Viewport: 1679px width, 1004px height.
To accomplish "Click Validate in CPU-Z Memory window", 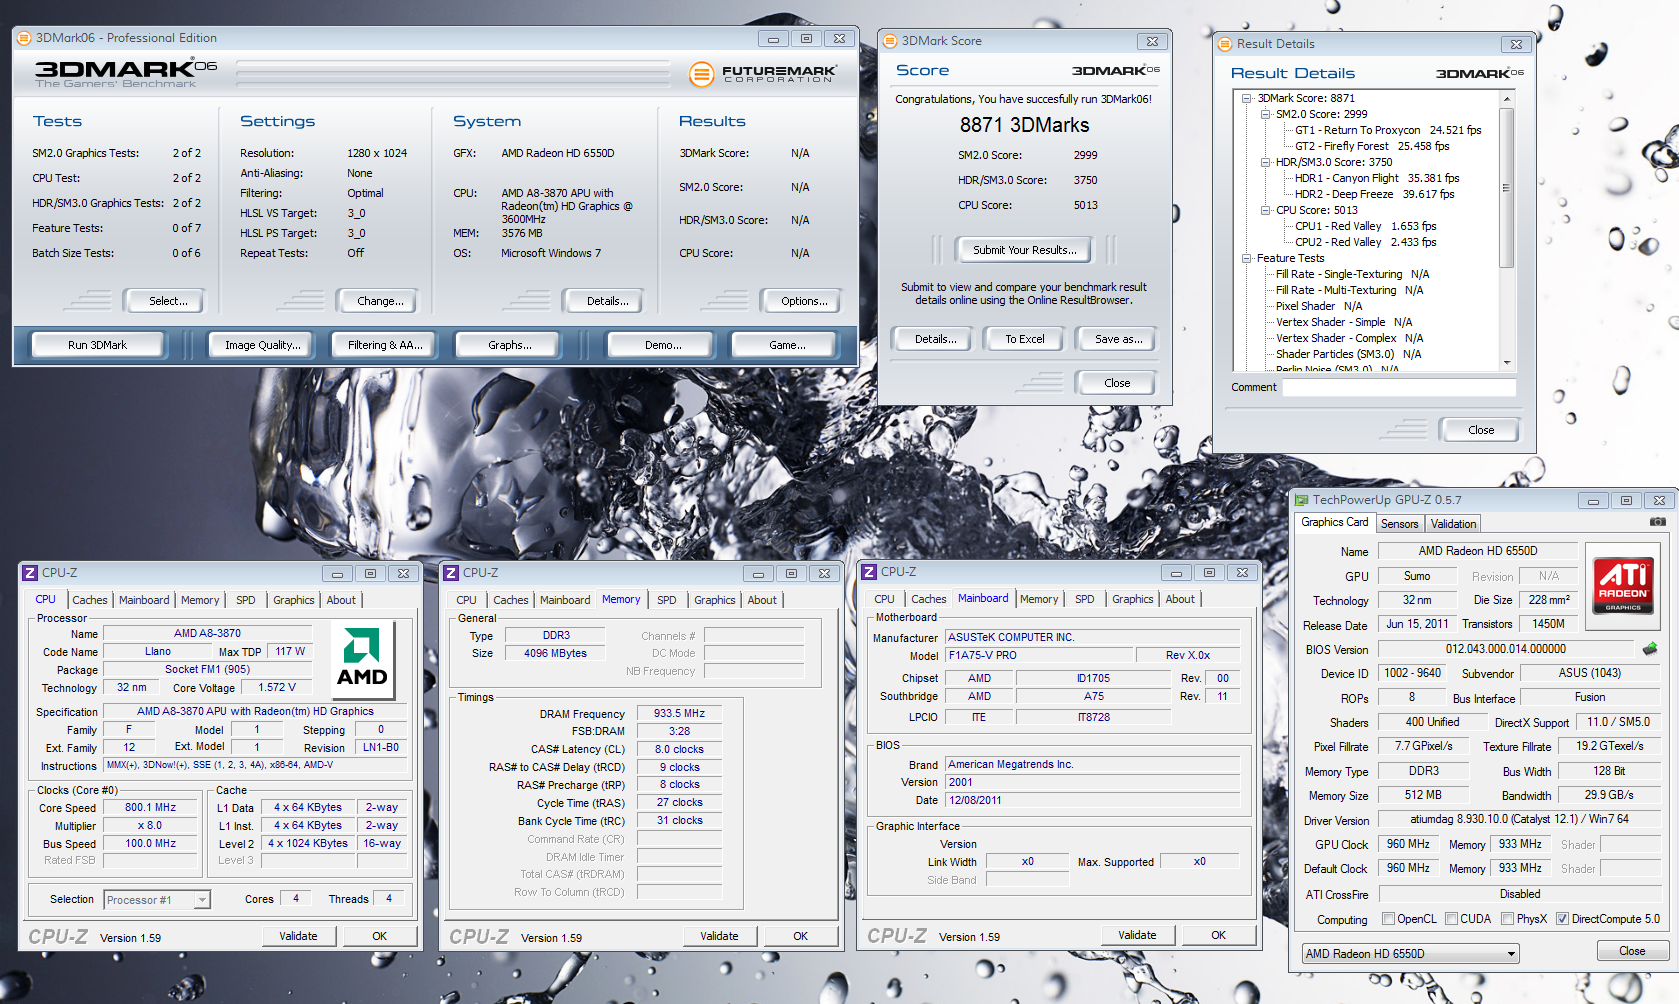I will tap(719, 936).
